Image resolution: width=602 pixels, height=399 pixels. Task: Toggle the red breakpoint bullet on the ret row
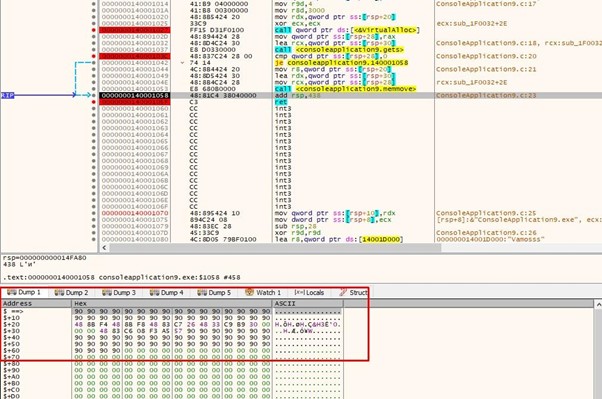pyautogui.click(x=94, y=102)
